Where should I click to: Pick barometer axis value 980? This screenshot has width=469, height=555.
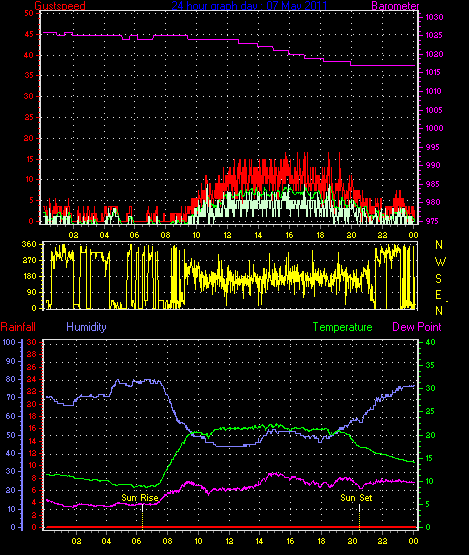433,202
